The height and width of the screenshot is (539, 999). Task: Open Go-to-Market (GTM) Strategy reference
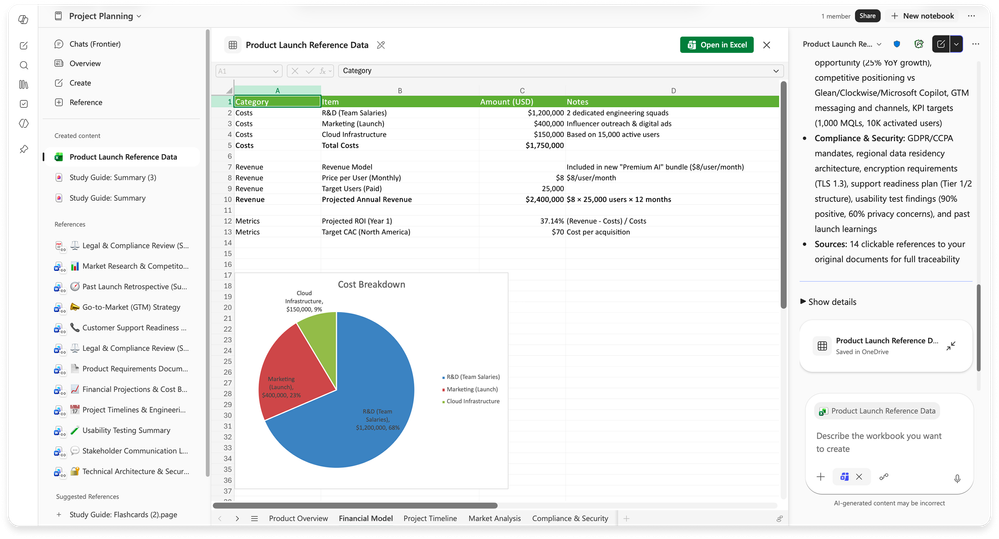click(121, 307)
